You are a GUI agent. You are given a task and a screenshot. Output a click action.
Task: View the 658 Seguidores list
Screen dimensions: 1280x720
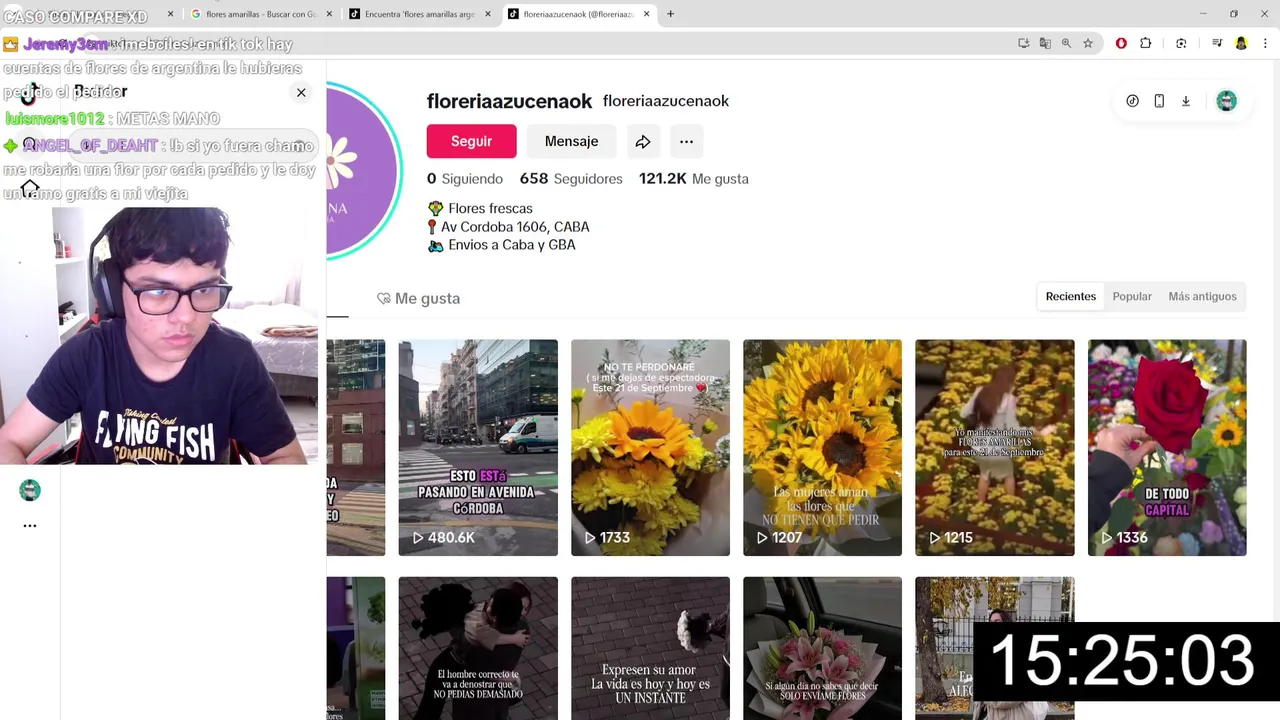[571, 179]
